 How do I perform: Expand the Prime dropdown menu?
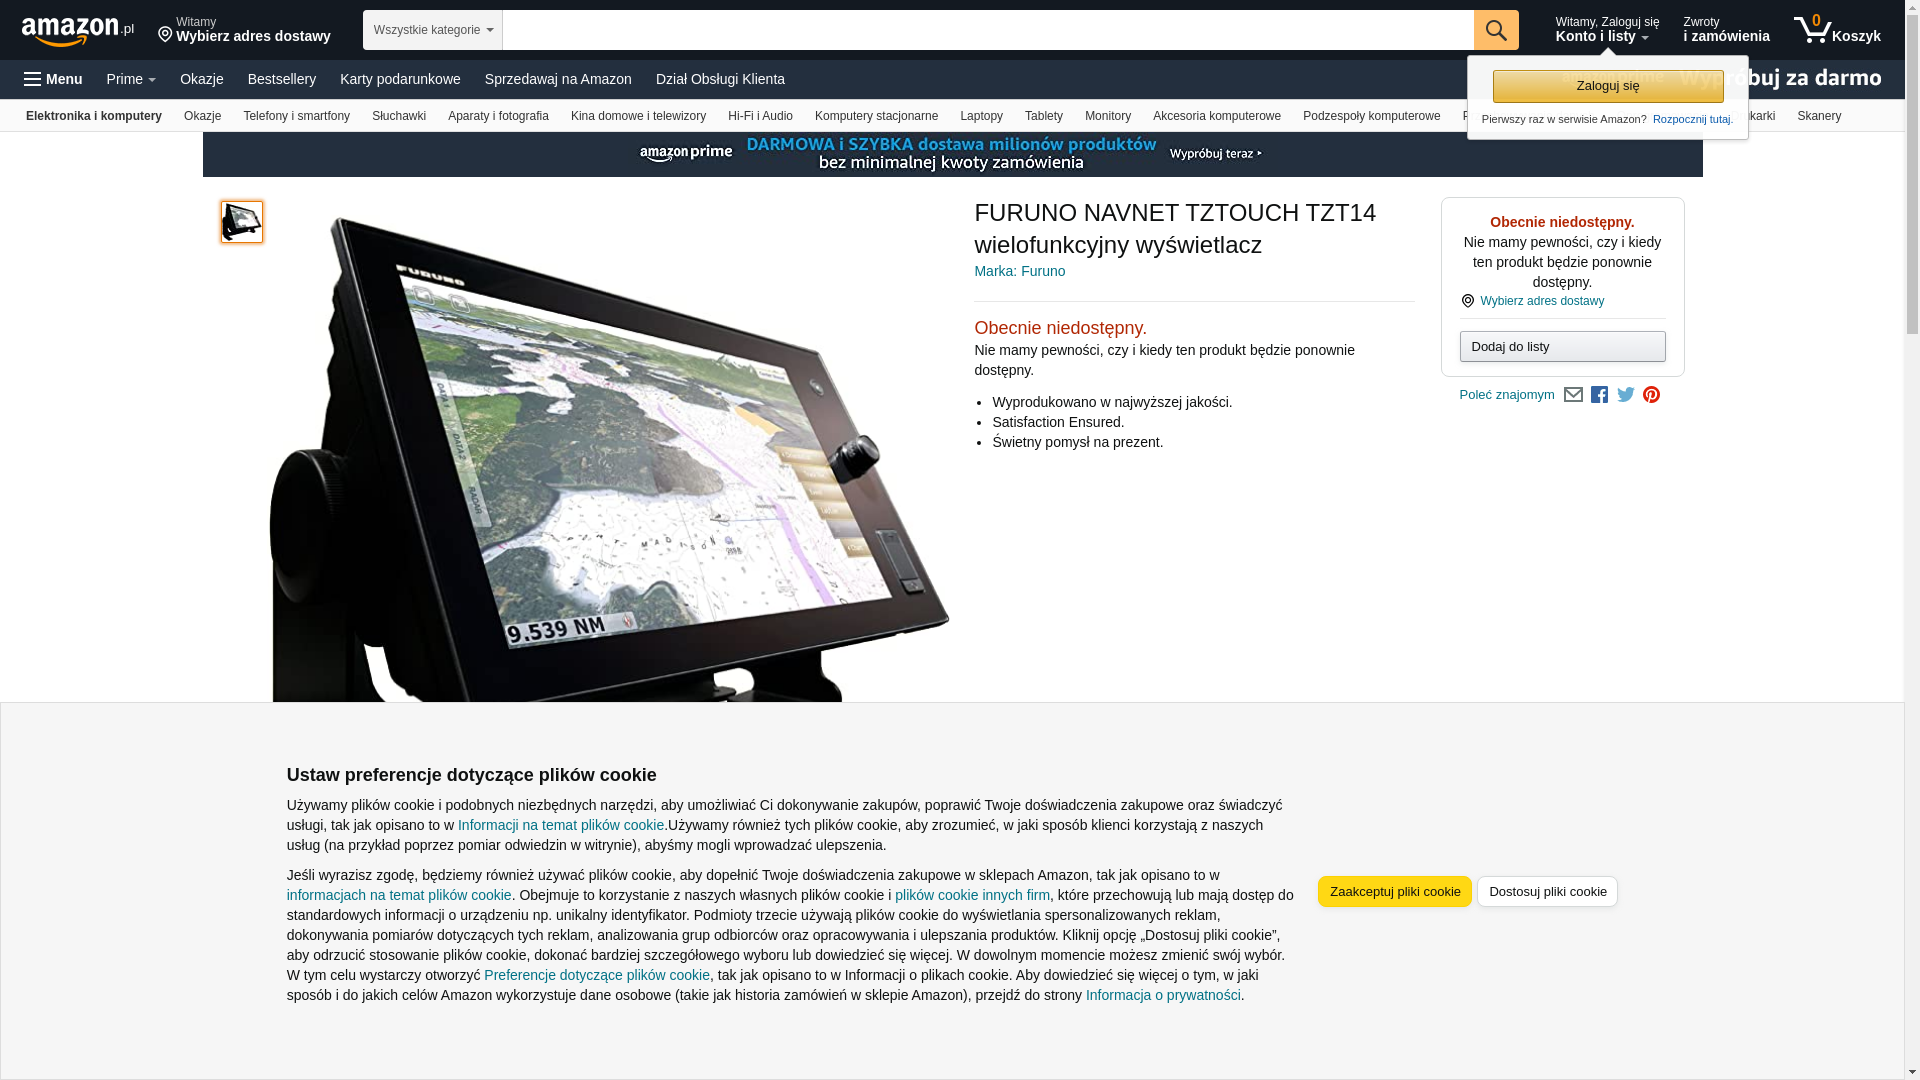(x=131, y=79)
